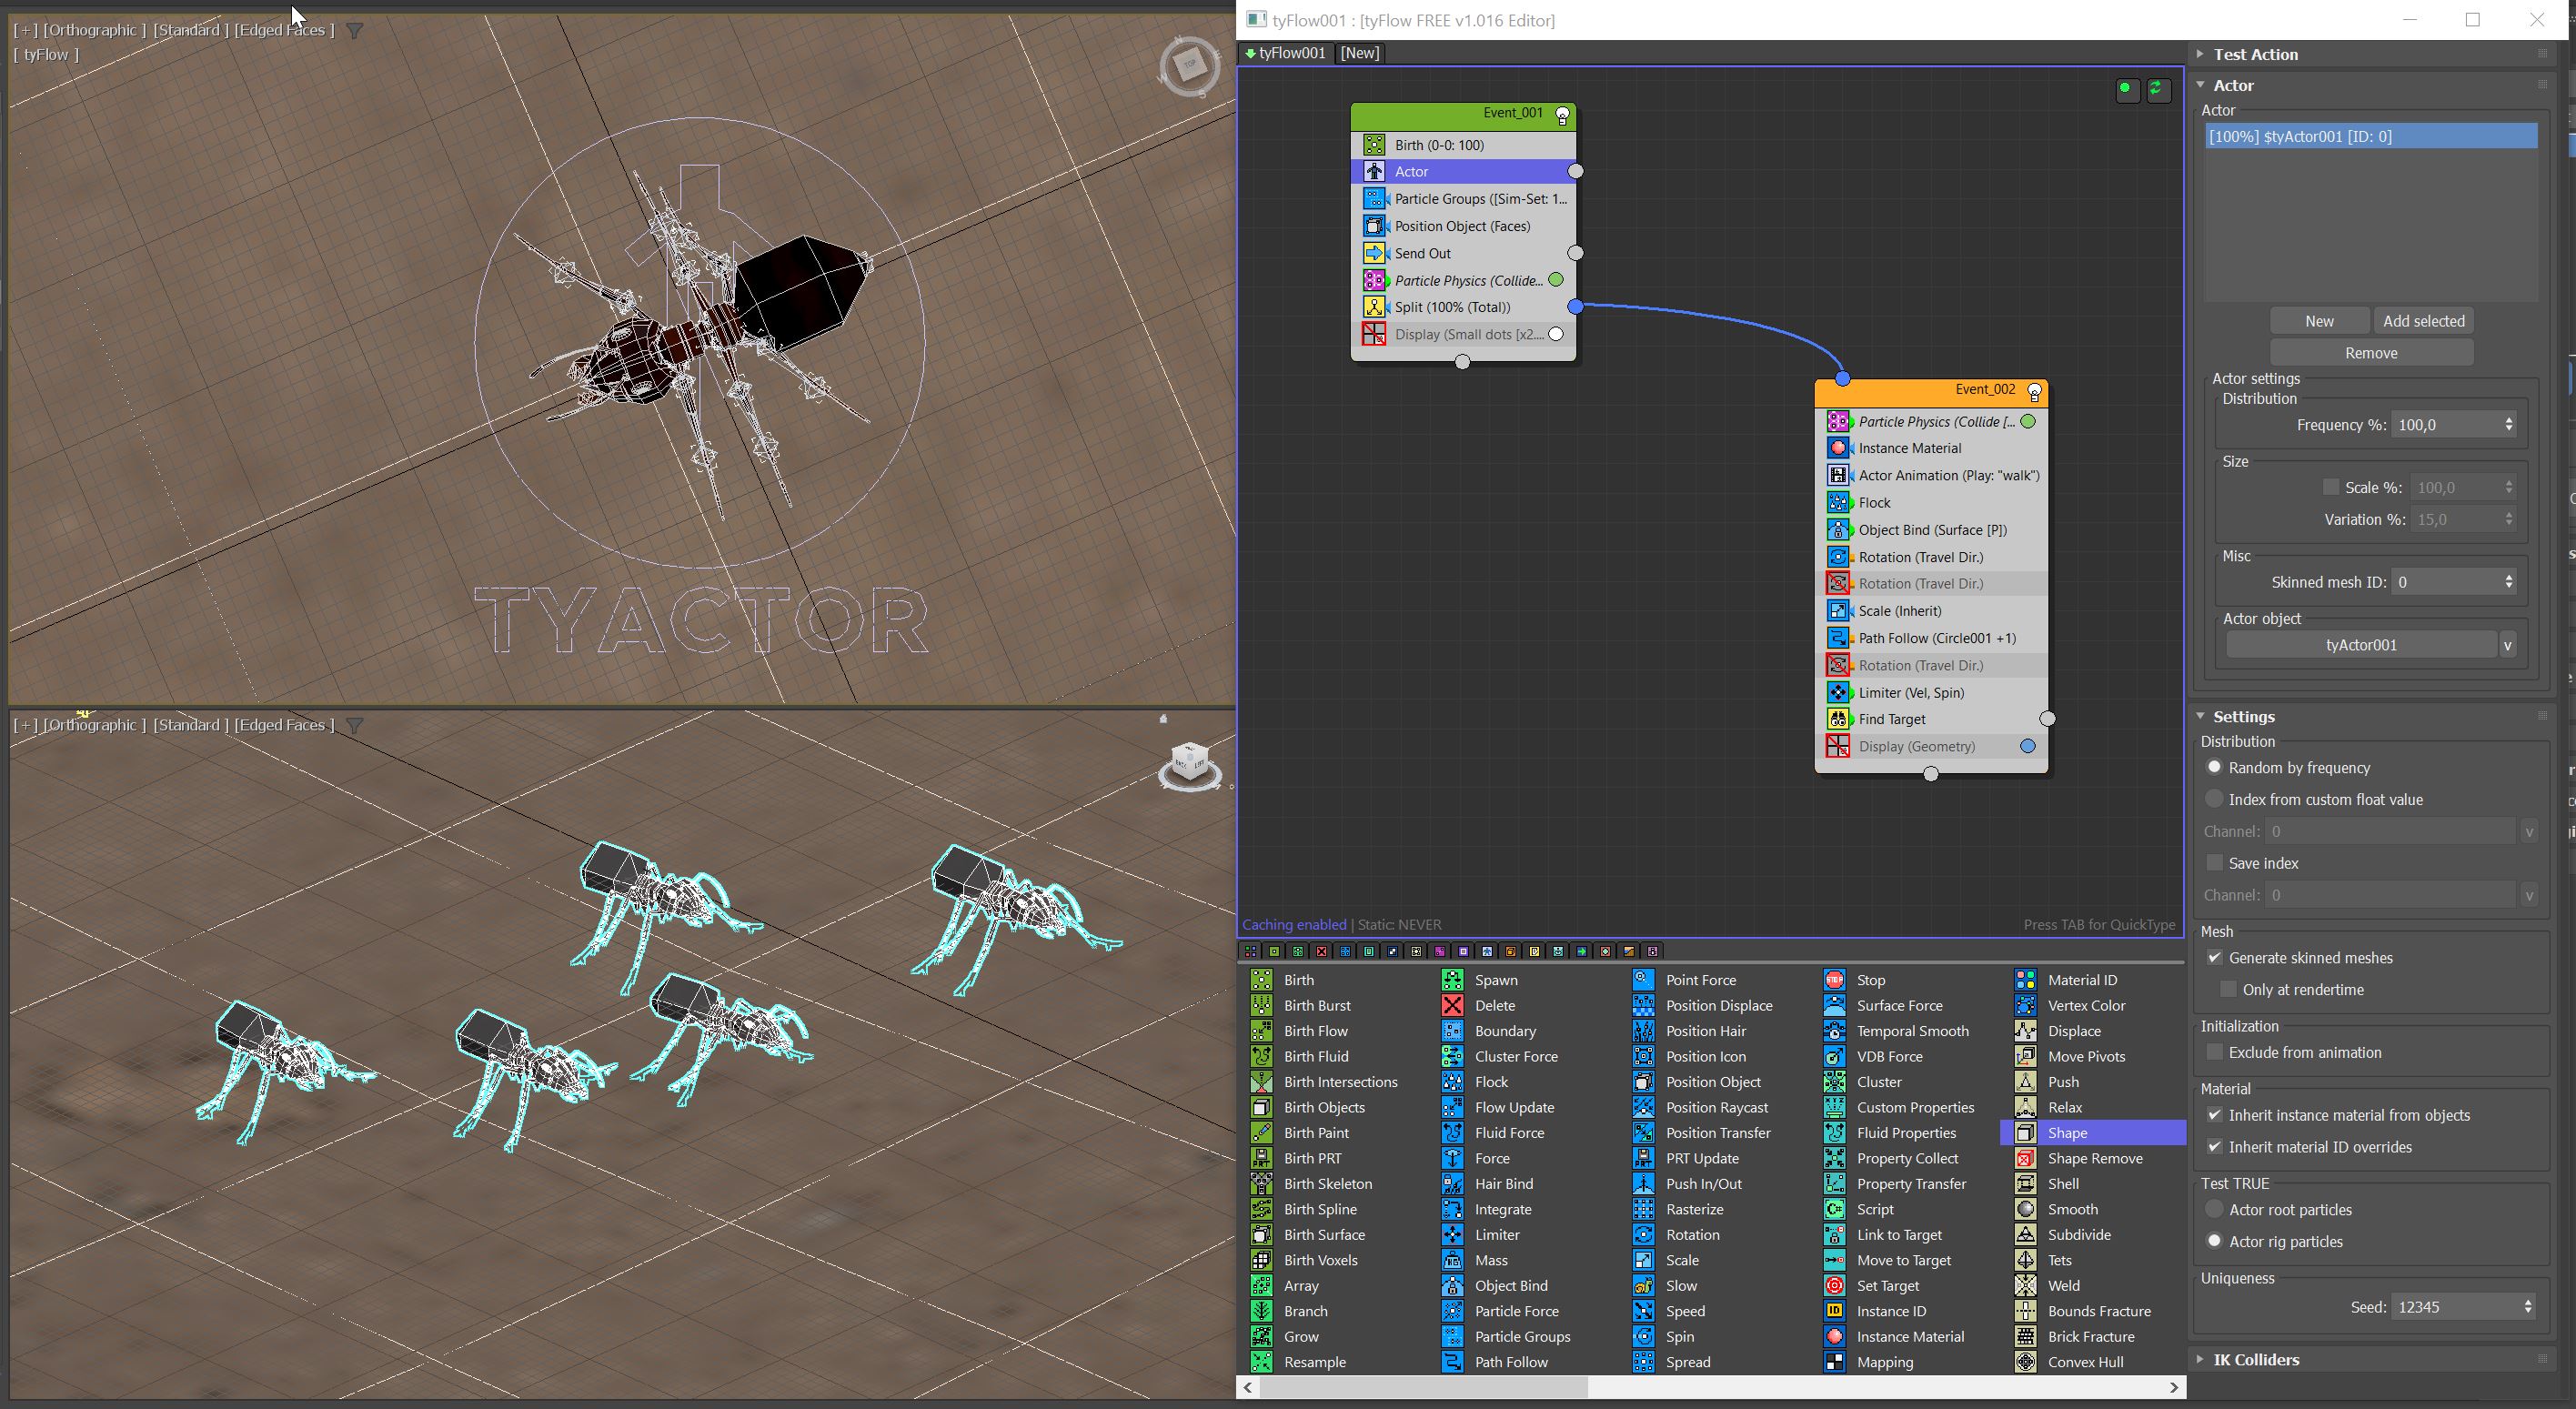Image resolution: width=2576 pixels, height=1409 pixels.
Task: Adjust the Skinned mesh ID spinner
Action: coord(2508,582)
